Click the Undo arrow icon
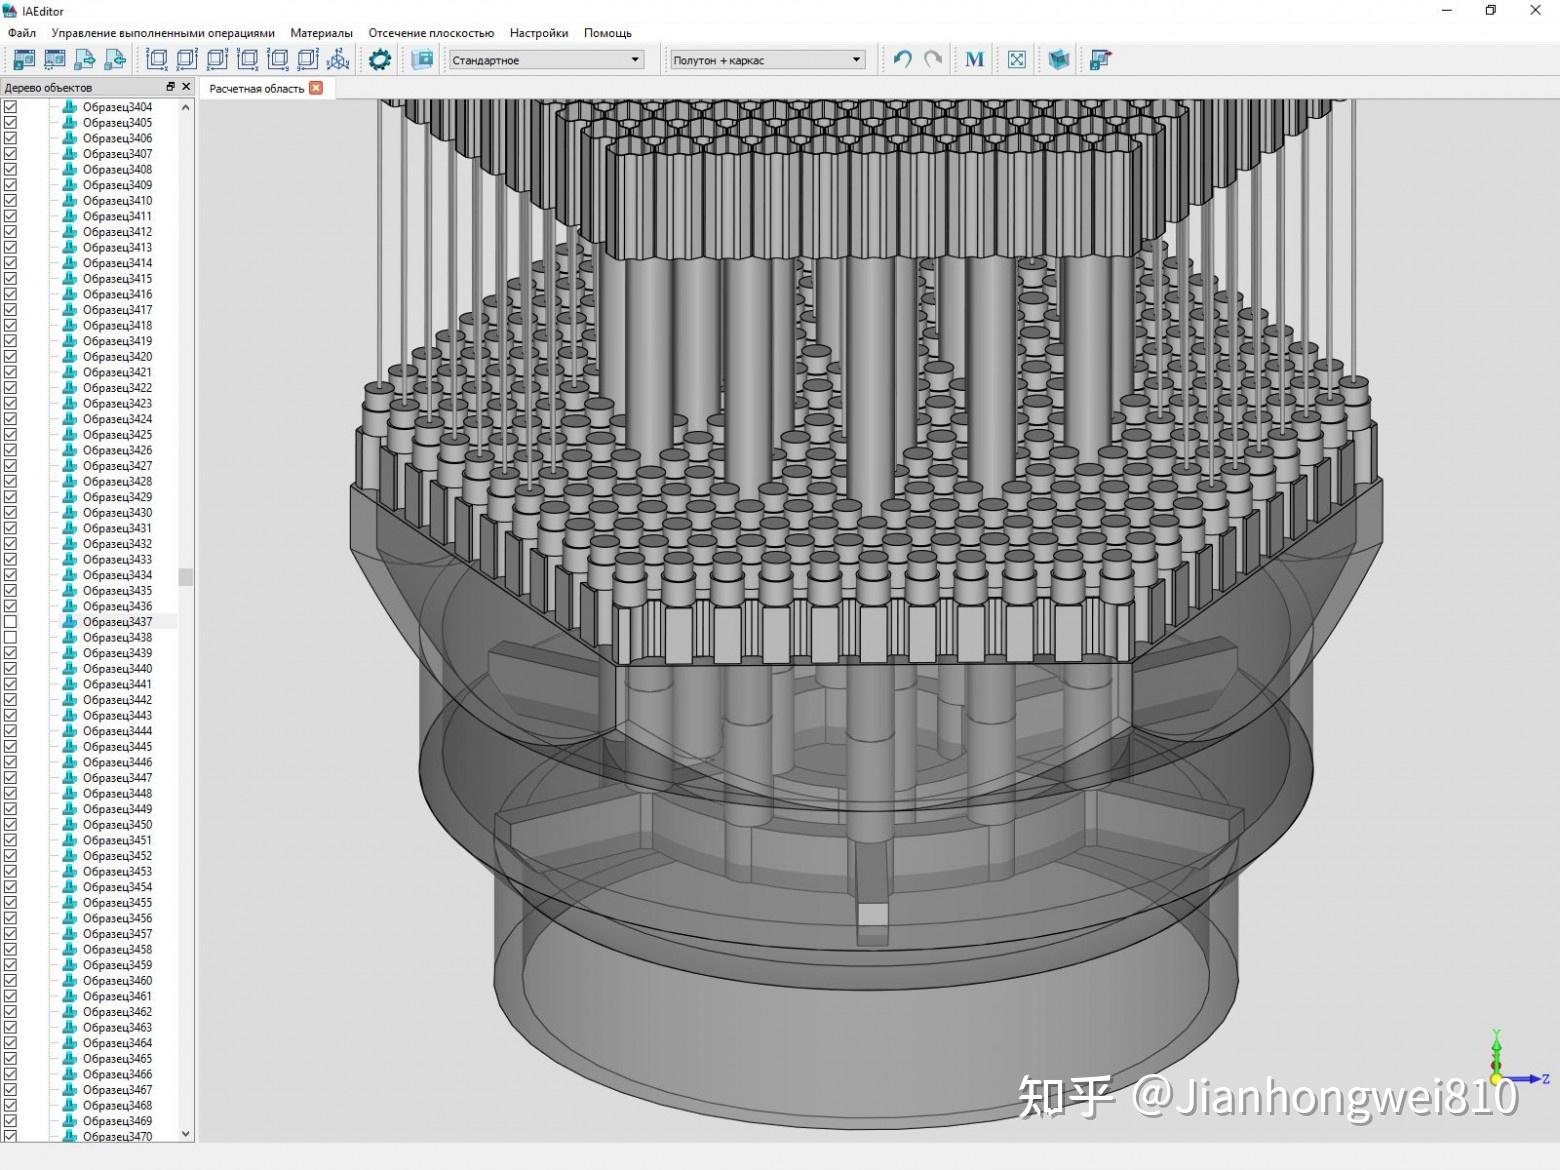The height and width of the screenshot is (1170, 1560). 901,59
